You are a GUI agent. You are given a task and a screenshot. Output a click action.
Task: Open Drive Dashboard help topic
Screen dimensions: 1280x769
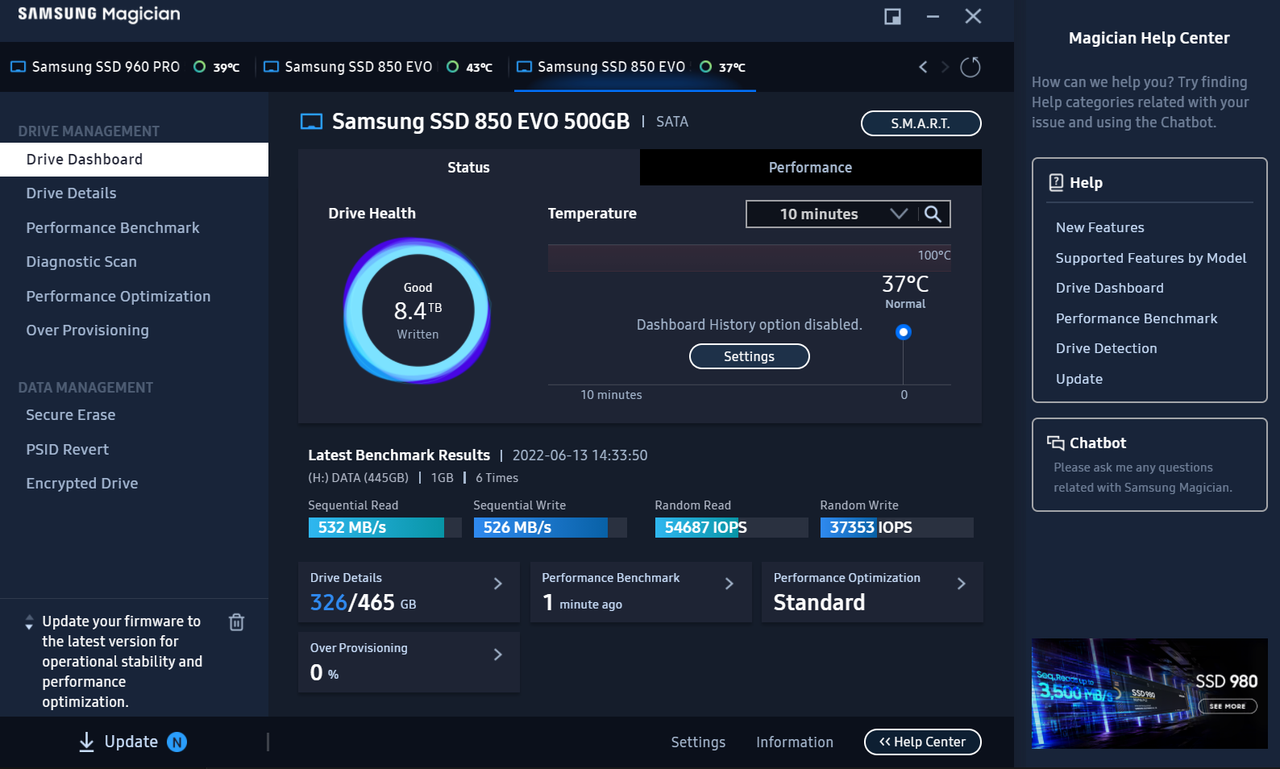1110,288
